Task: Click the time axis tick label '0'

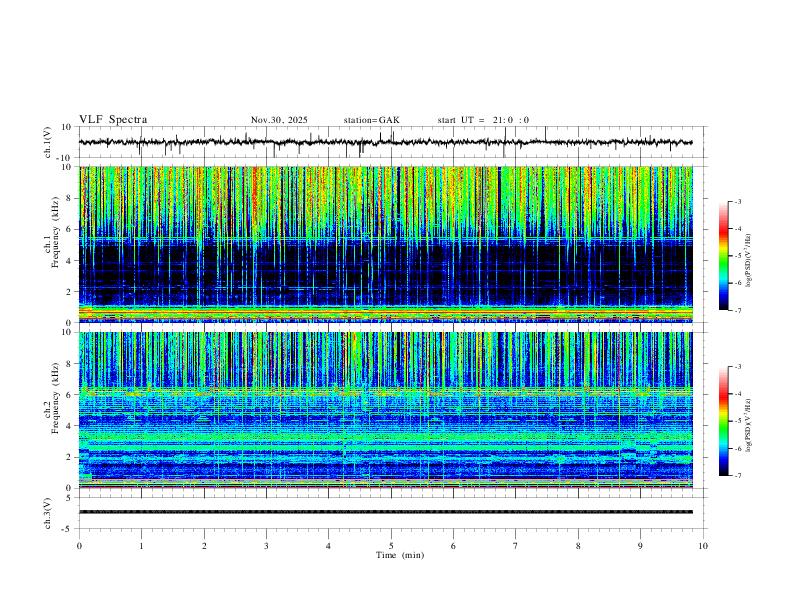Action: click(79, 546)
